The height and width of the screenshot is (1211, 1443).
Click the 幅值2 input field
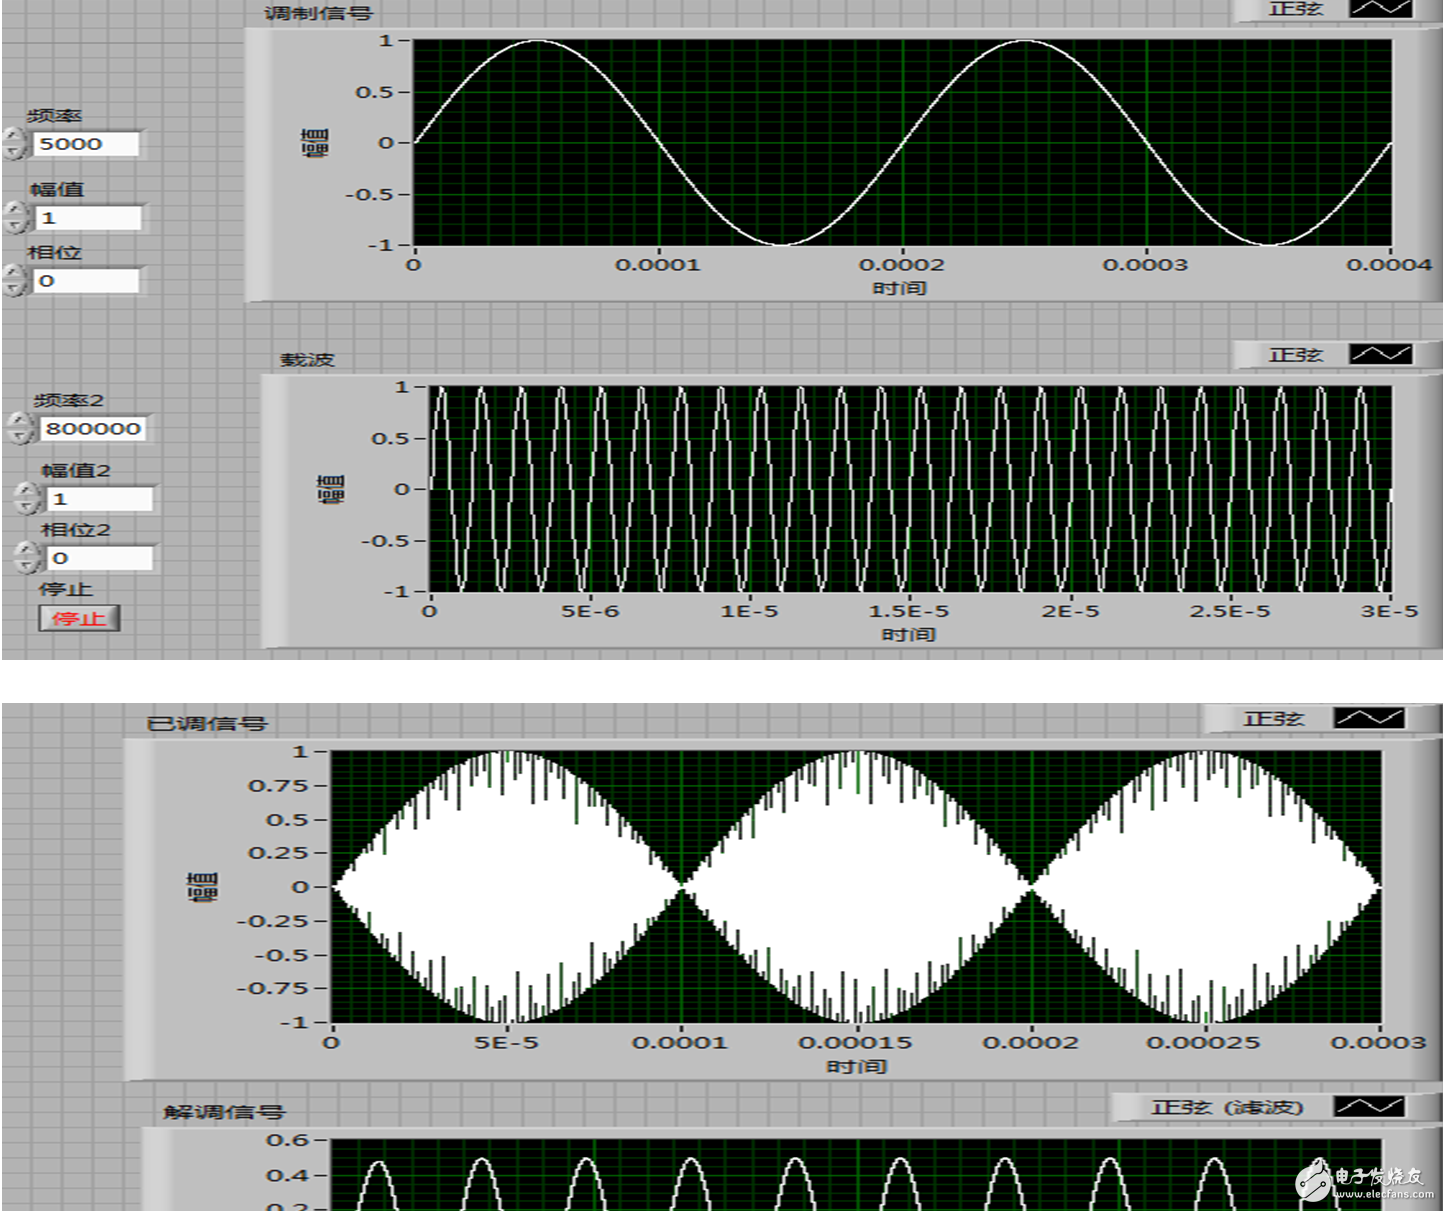click(101, 499)
